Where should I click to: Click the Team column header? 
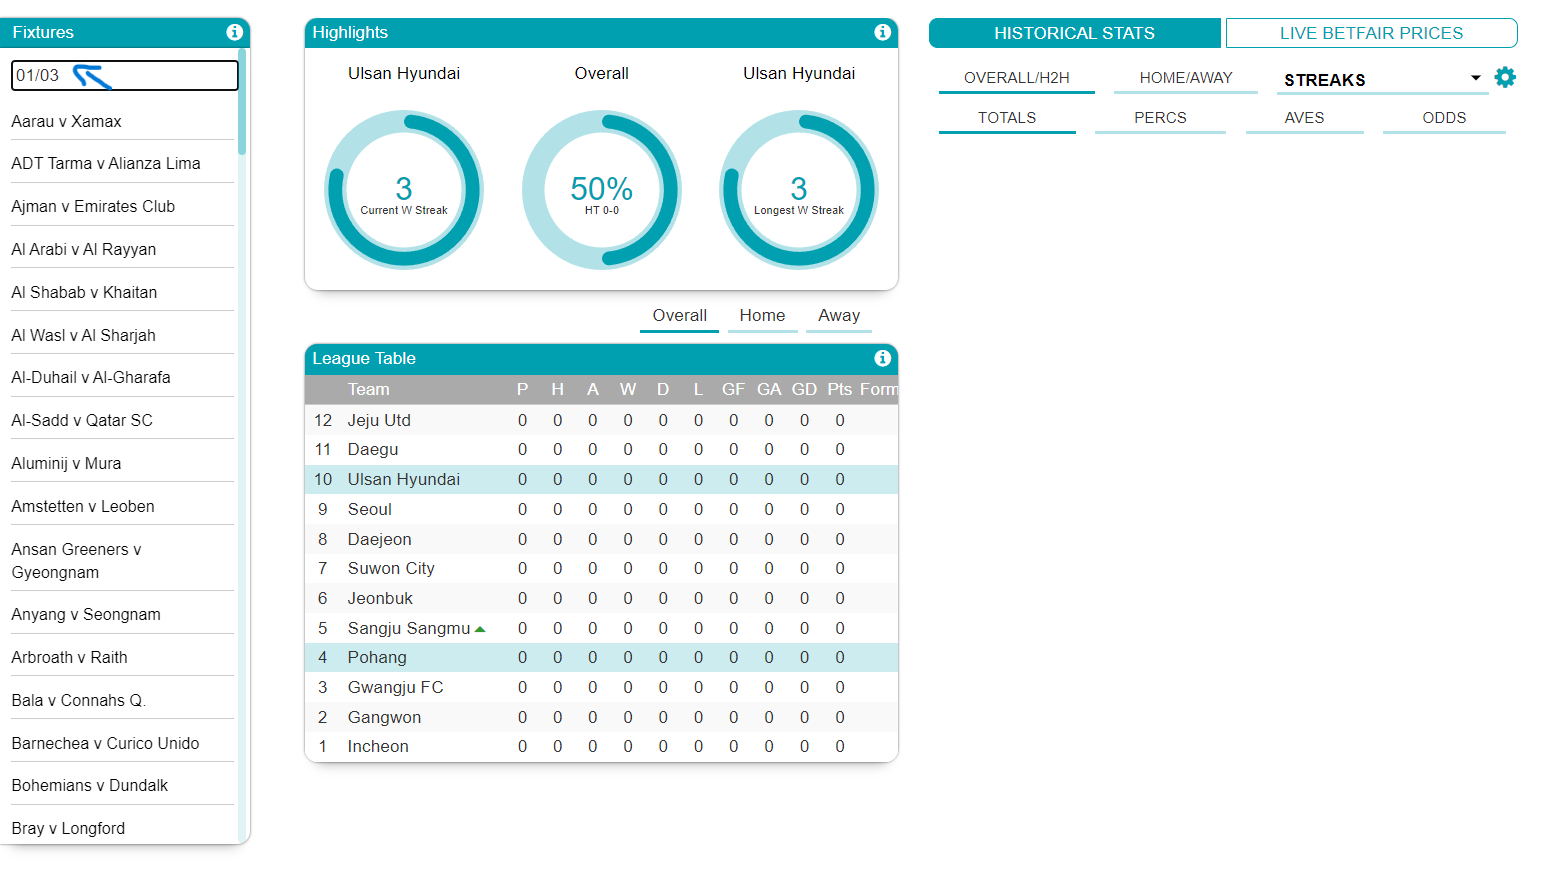tap(368, 389)
